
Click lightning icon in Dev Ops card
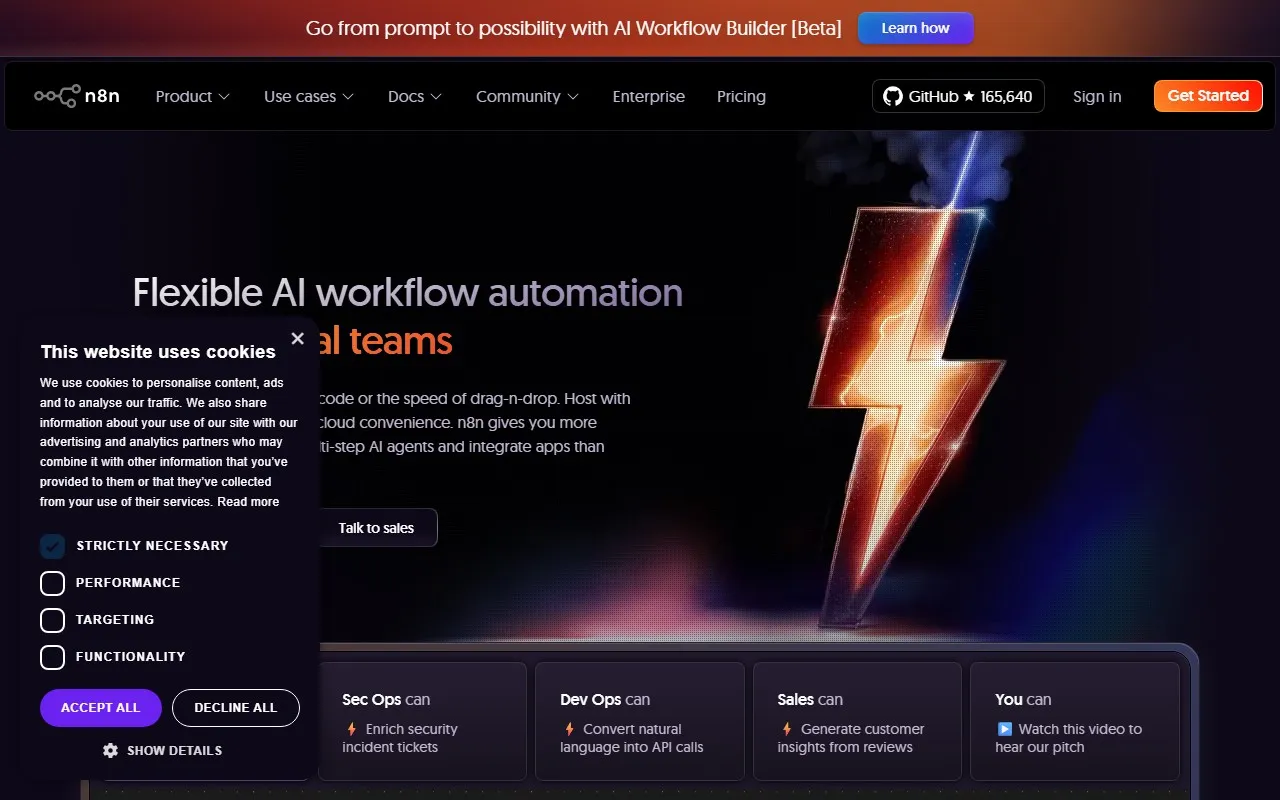pos(569,729)
